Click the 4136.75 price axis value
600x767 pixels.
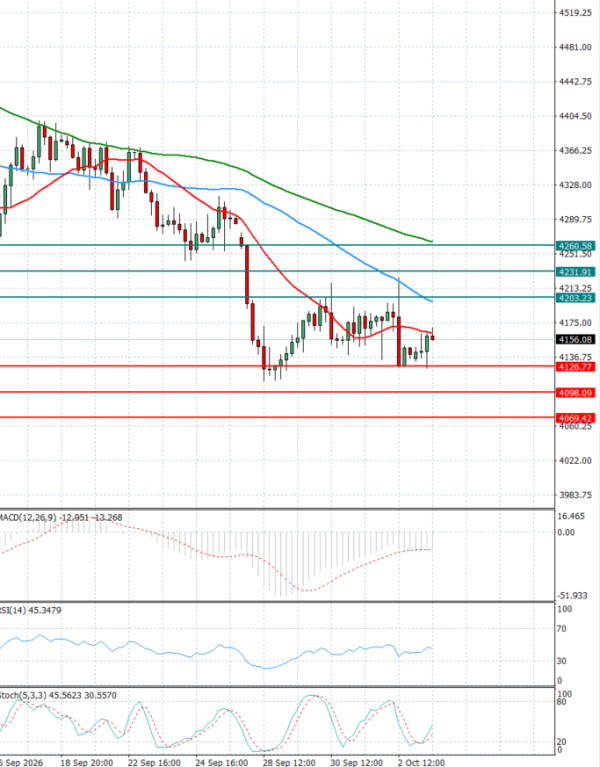[575, 358]
